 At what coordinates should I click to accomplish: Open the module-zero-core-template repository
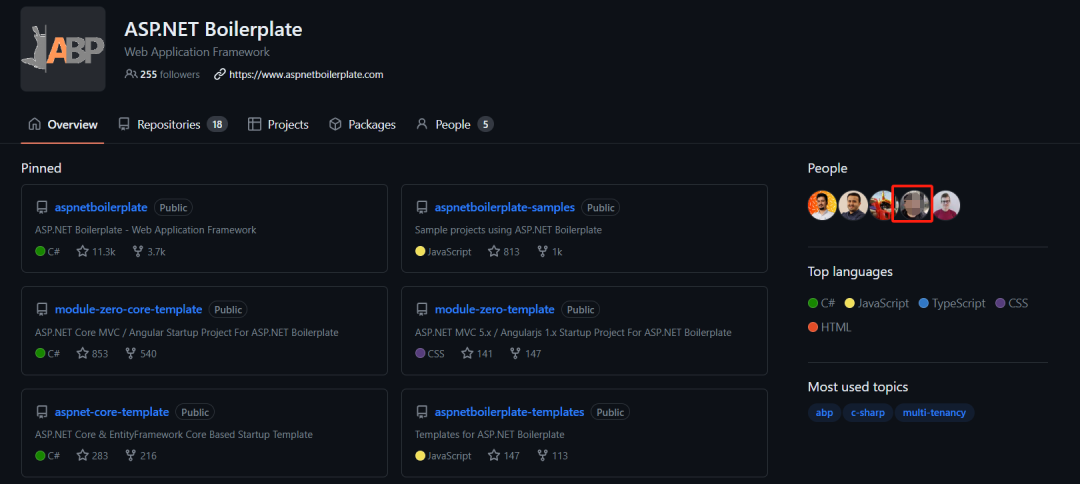point(128,309)
